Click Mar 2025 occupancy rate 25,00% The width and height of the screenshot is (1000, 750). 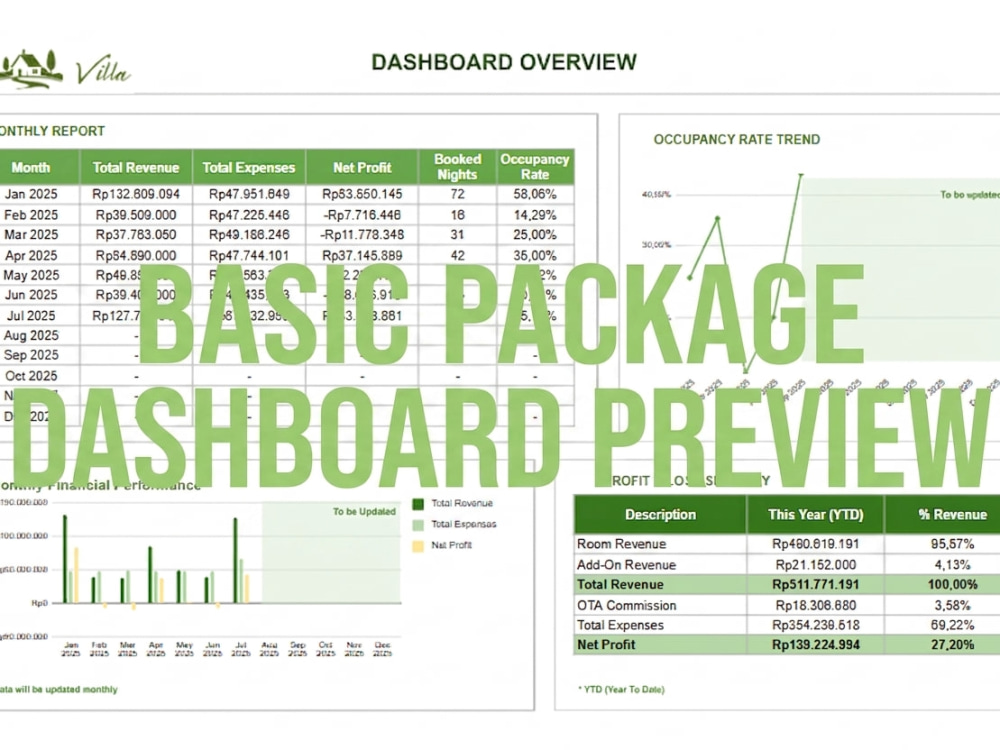534,235
